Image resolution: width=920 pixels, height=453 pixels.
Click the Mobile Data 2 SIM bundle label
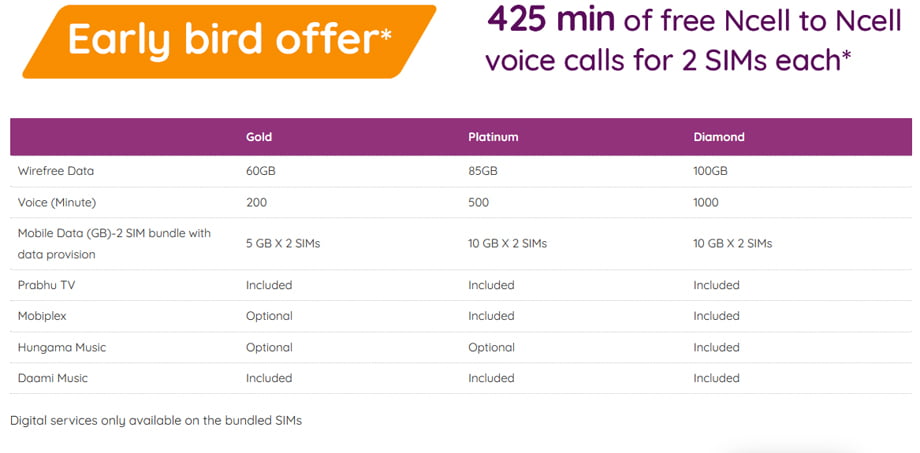pyautogui.click(x=114, y=244)
